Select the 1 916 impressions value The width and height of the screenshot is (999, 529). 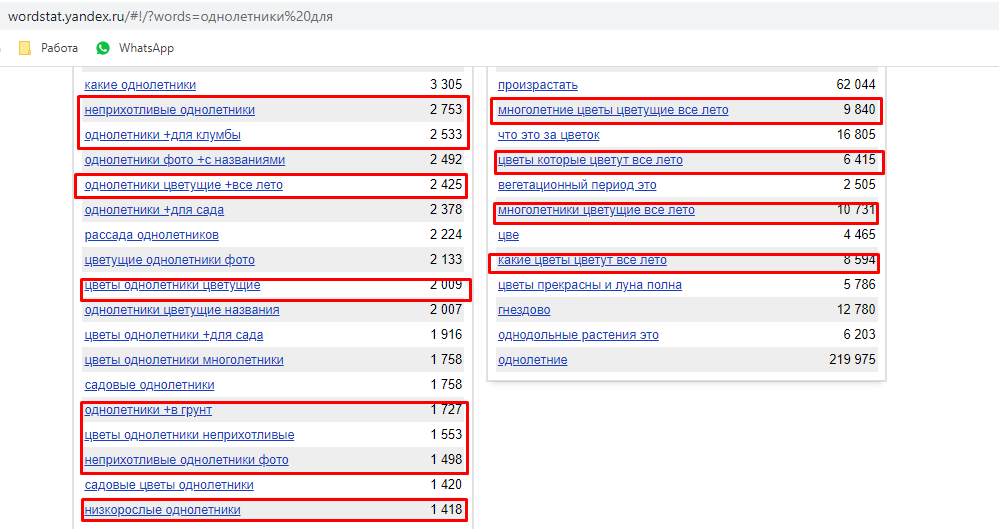(x=446, y=335)
